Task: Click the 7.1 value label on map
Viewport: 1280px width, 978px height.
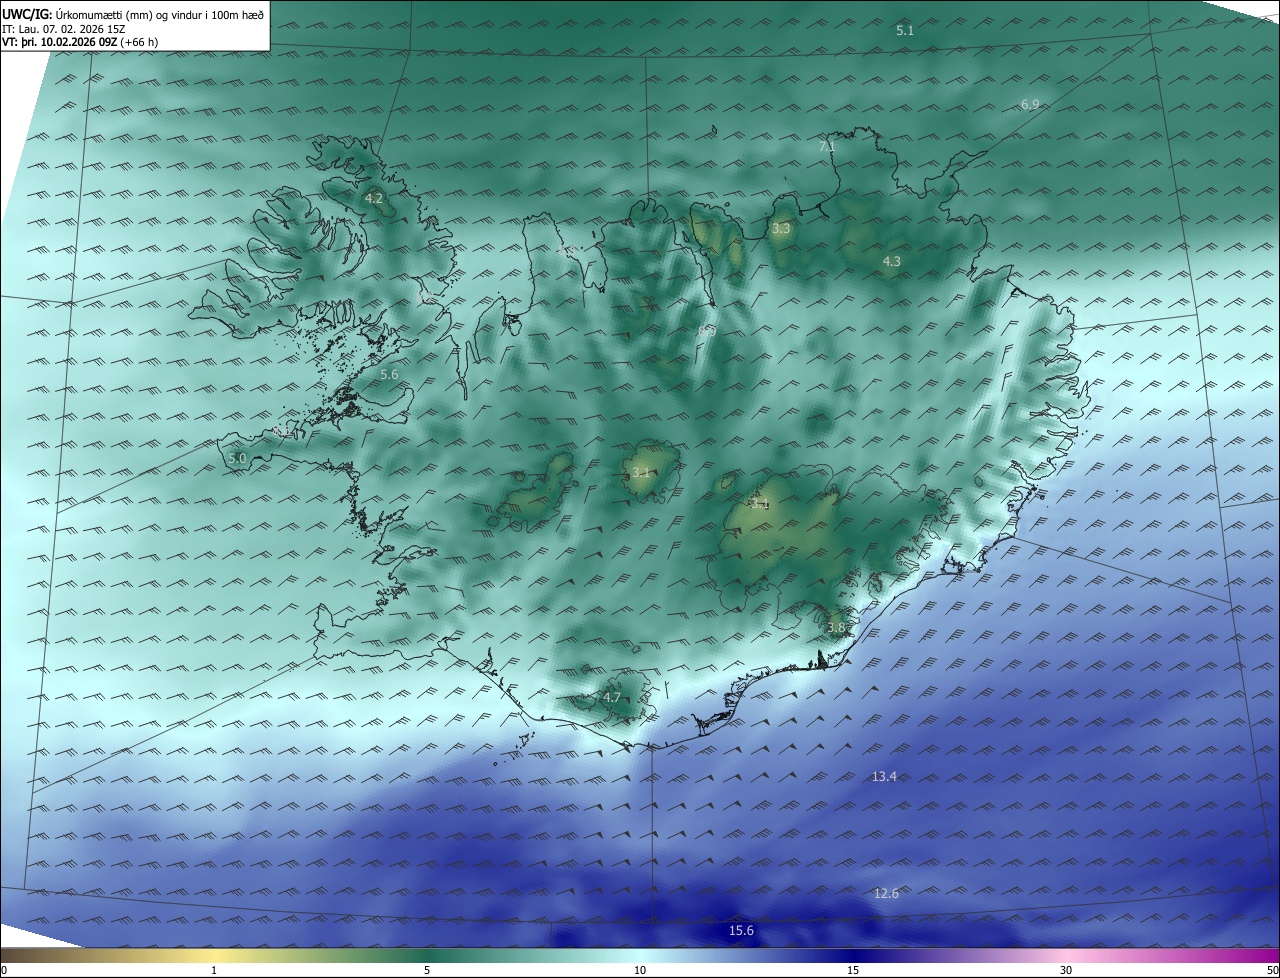Action: (x=827, y=146)
